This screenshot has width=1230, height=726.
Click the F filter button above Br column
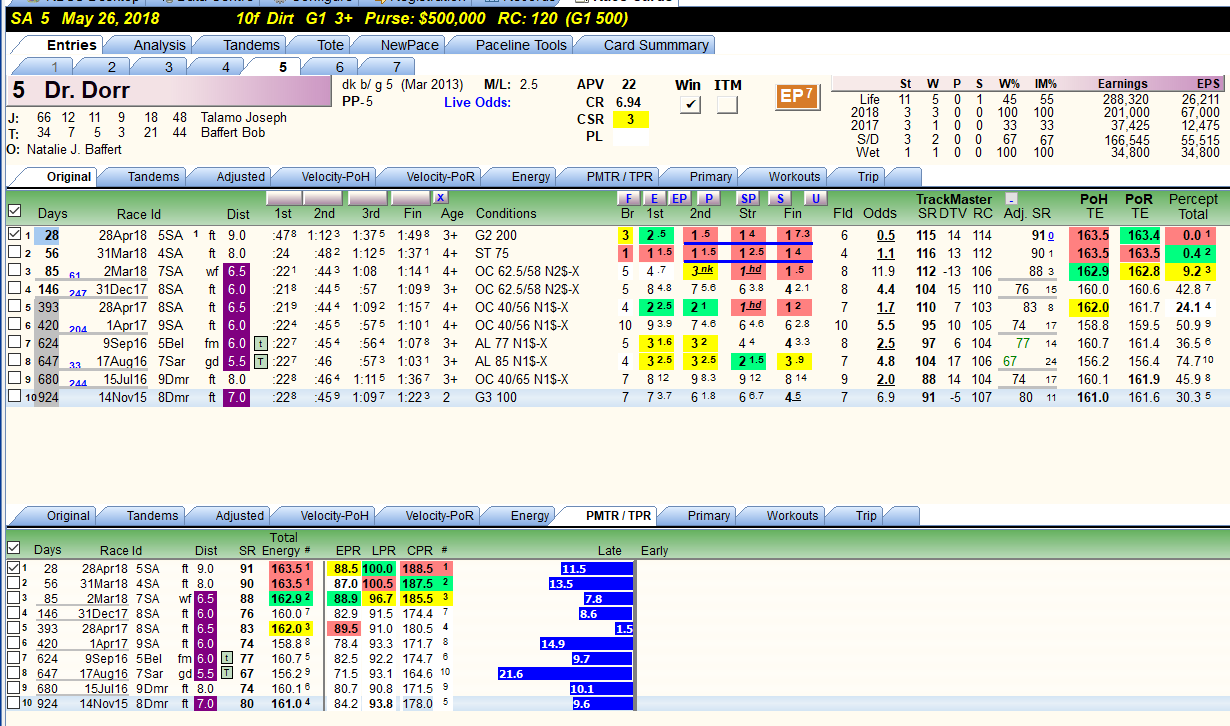[628, 198]
